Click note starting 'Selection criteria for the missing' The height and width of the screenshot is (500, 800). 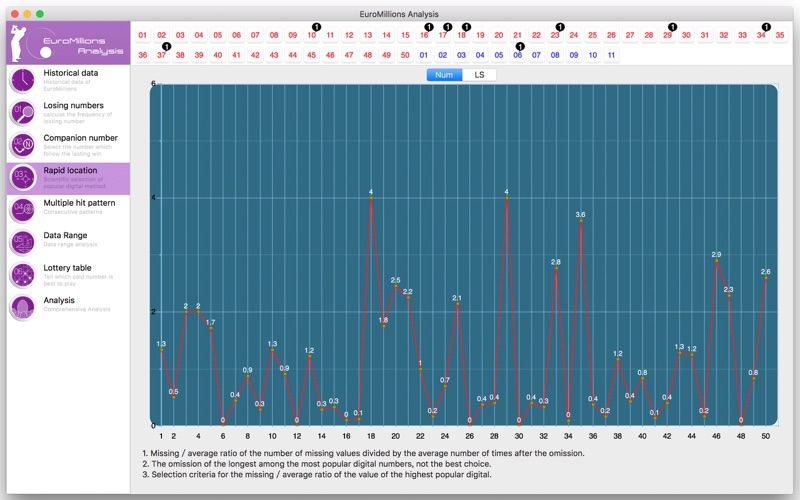316,474
